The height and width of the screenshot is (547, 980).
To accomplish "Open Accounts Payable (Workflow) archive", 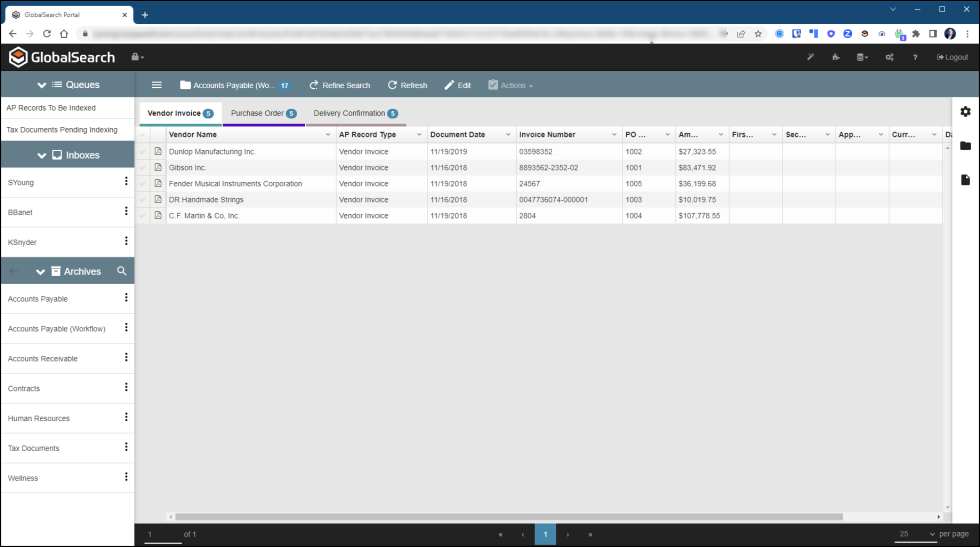I will point(57,329).
